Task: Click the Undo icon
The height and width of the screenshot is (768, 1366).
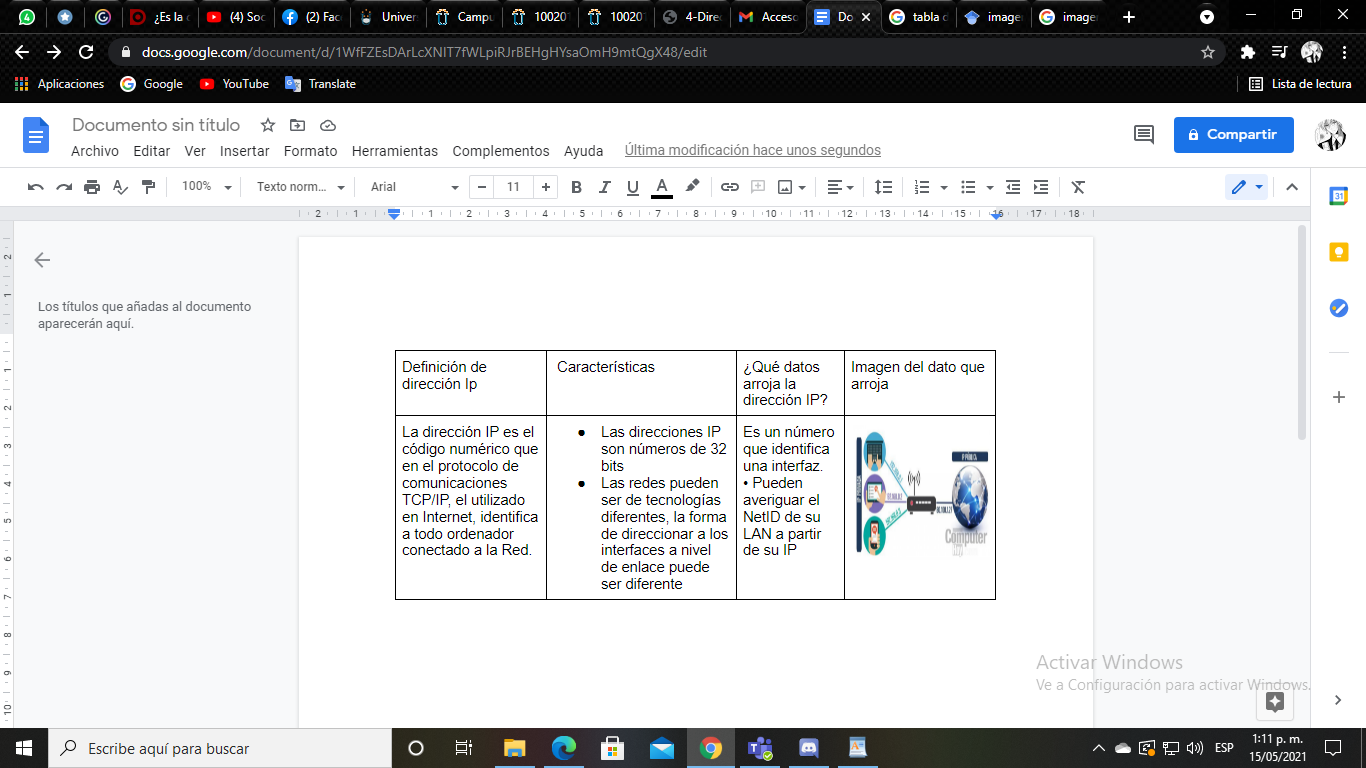Action: (x=36, y=187)
